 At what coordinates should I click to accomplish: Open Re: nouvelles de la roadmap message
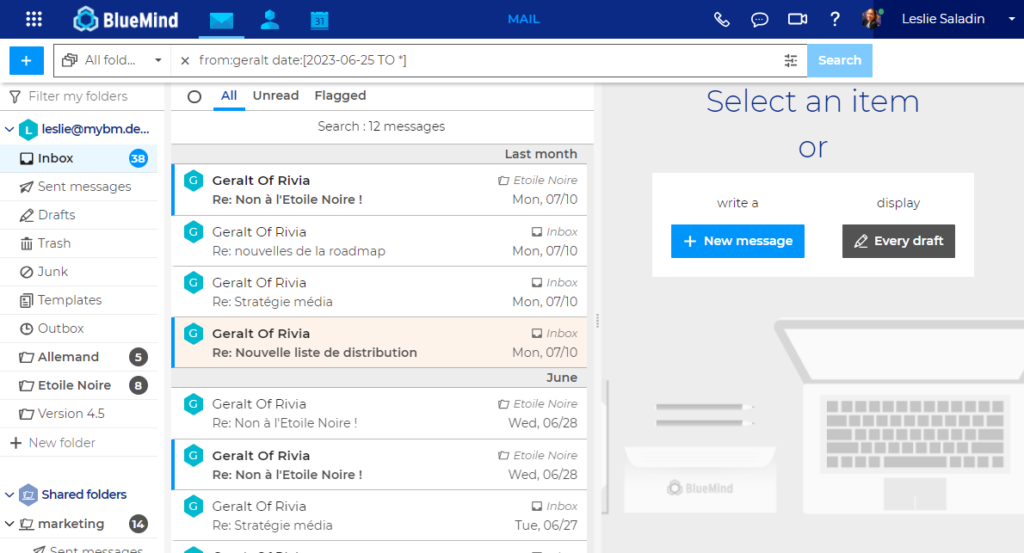tap(379, 241)
